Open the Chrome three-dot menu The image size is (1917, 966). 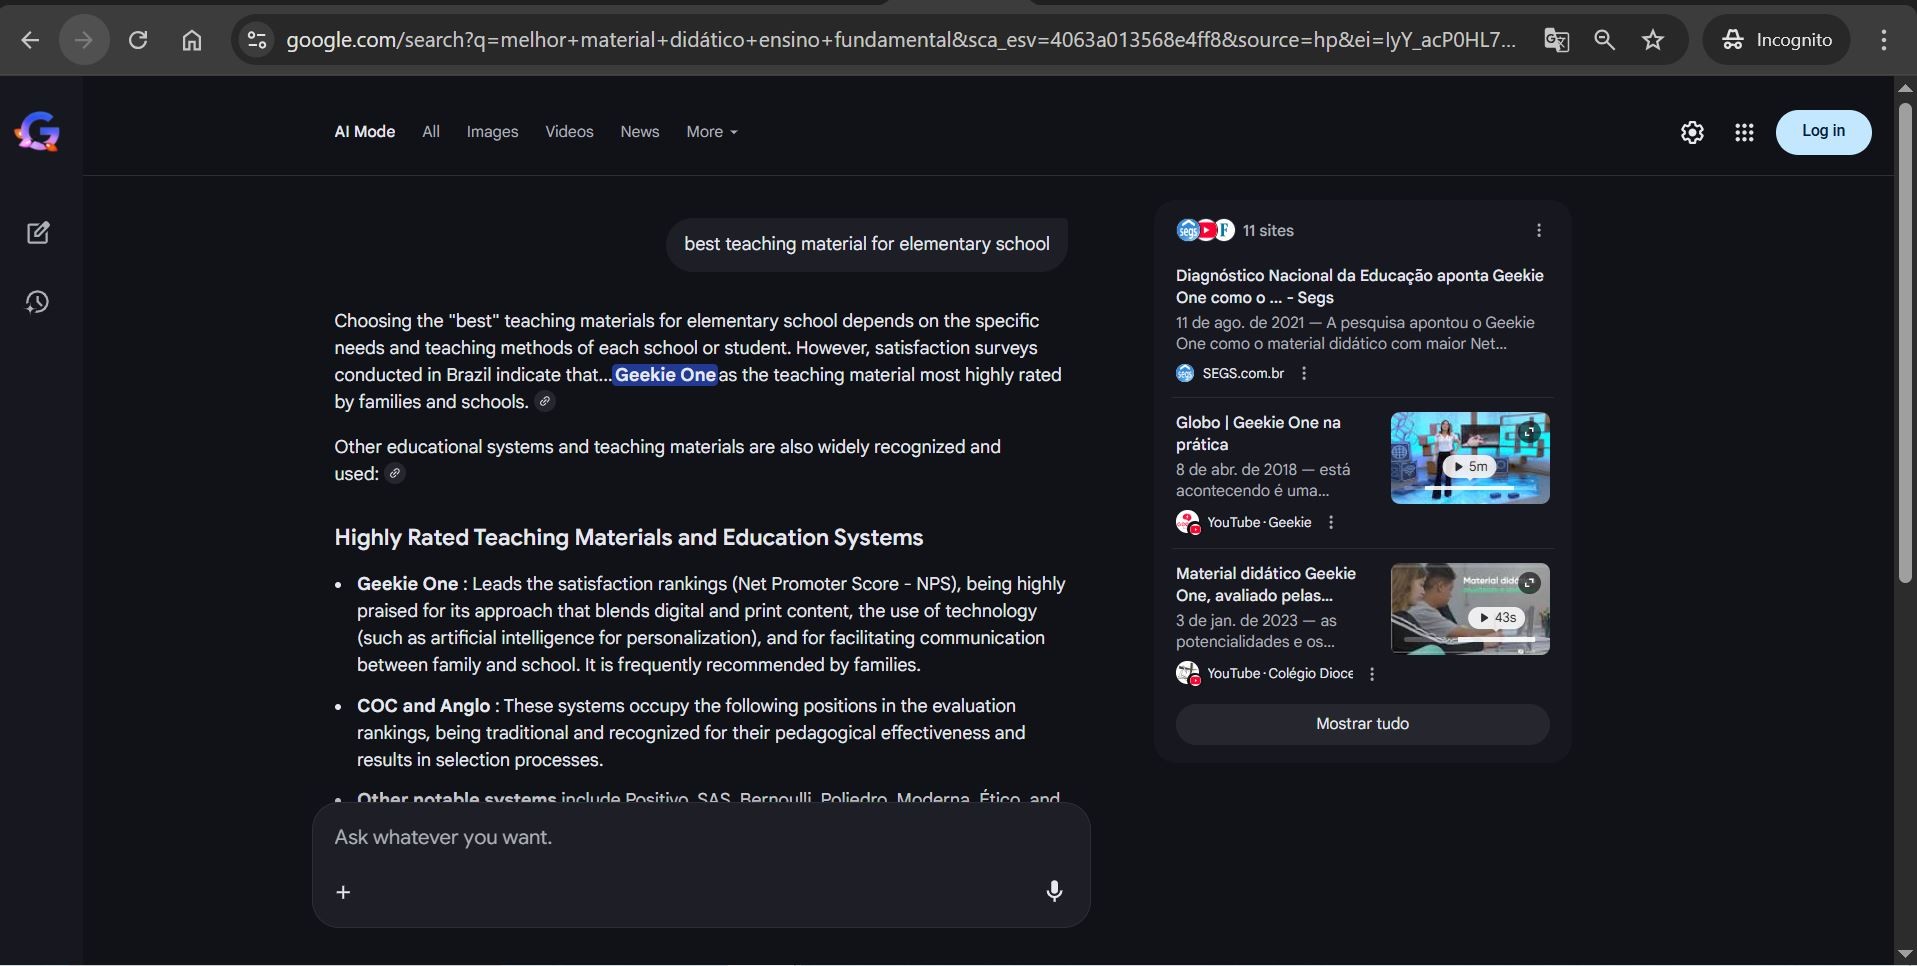tap(1884, 40)
